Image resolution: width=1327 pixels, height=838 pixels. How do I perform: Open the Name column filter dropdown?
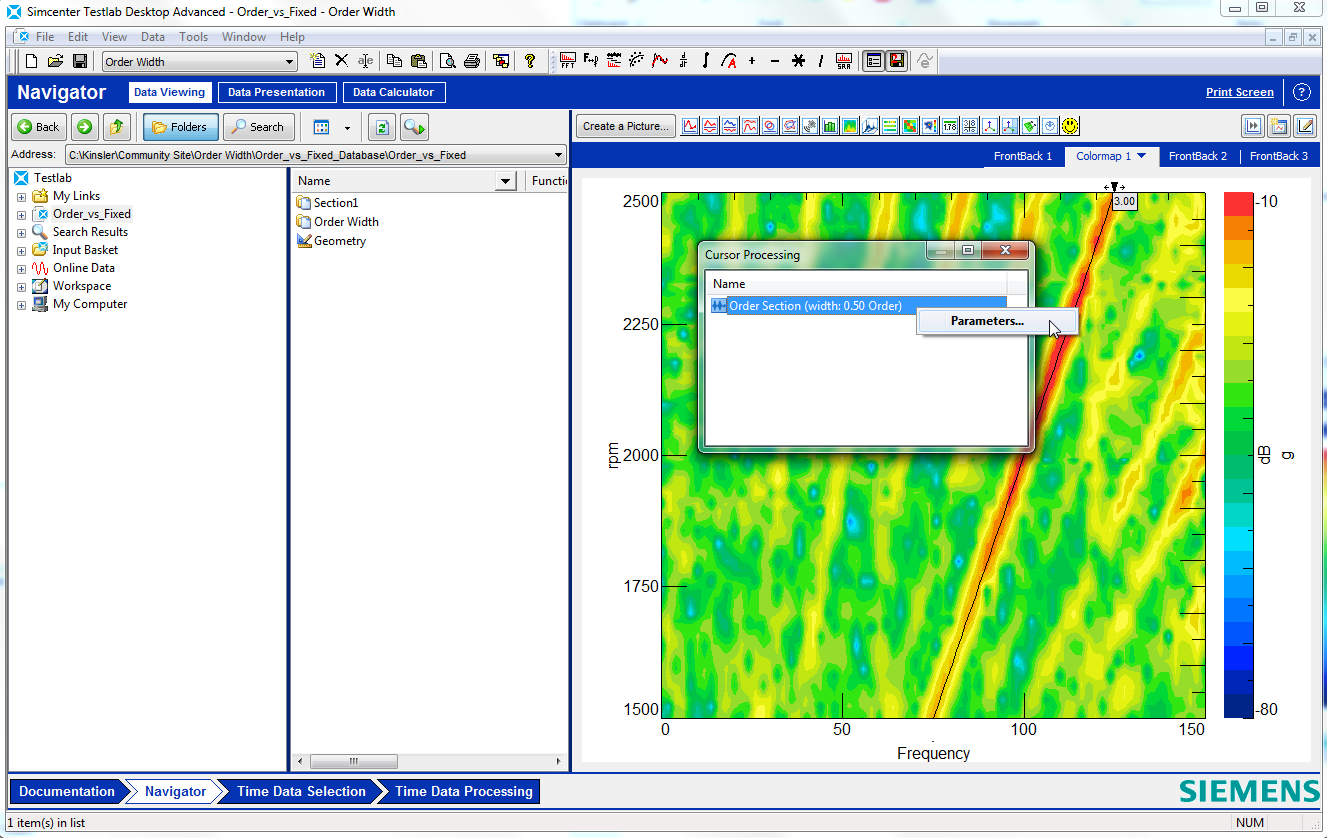click(x=506, y=181)
